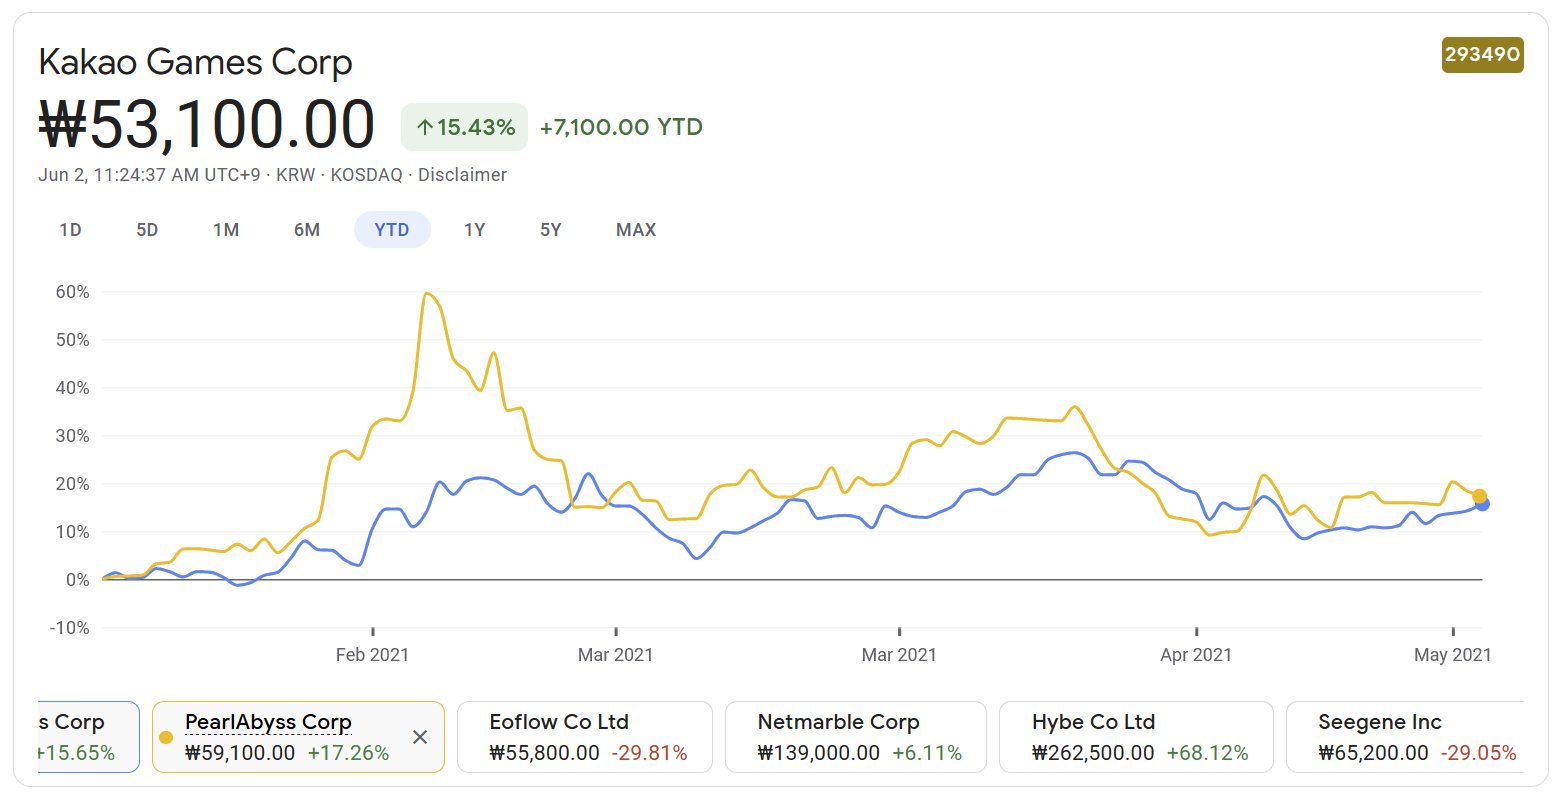Viewport: 1560px width, 796px height.
Task: Click the yellow dot on PearlAbyss chip
Action: [166, 738]
